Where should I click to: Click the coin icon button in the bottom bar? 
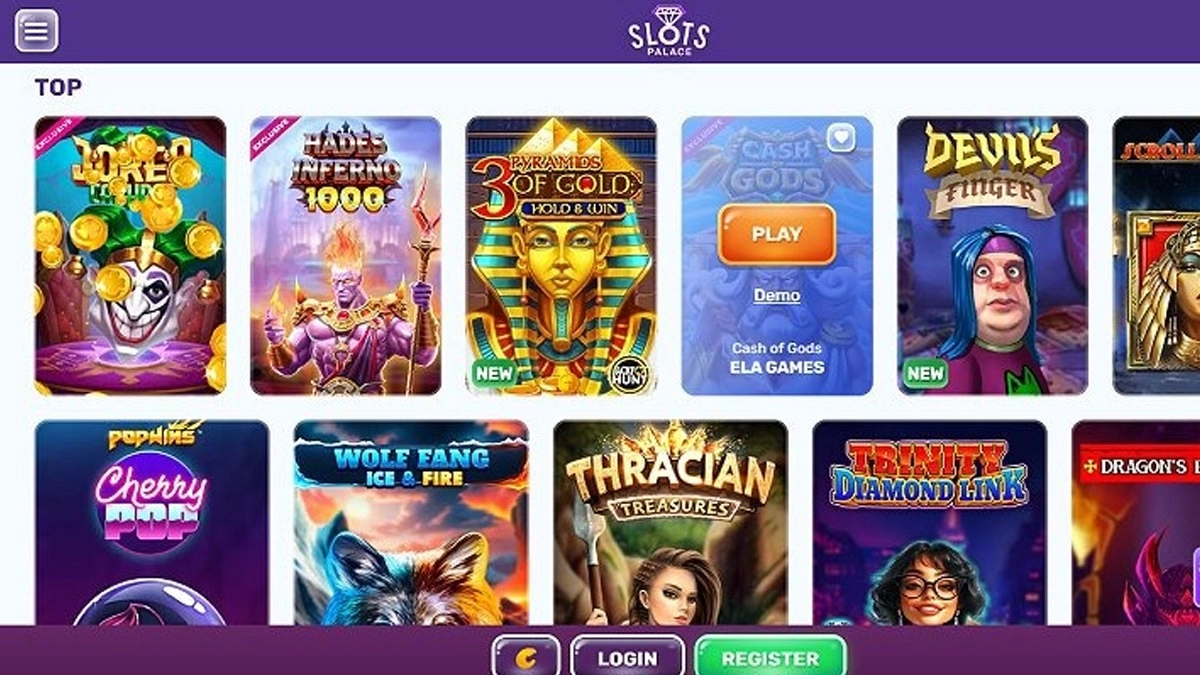pyautogui.click(x=526, y=658)
